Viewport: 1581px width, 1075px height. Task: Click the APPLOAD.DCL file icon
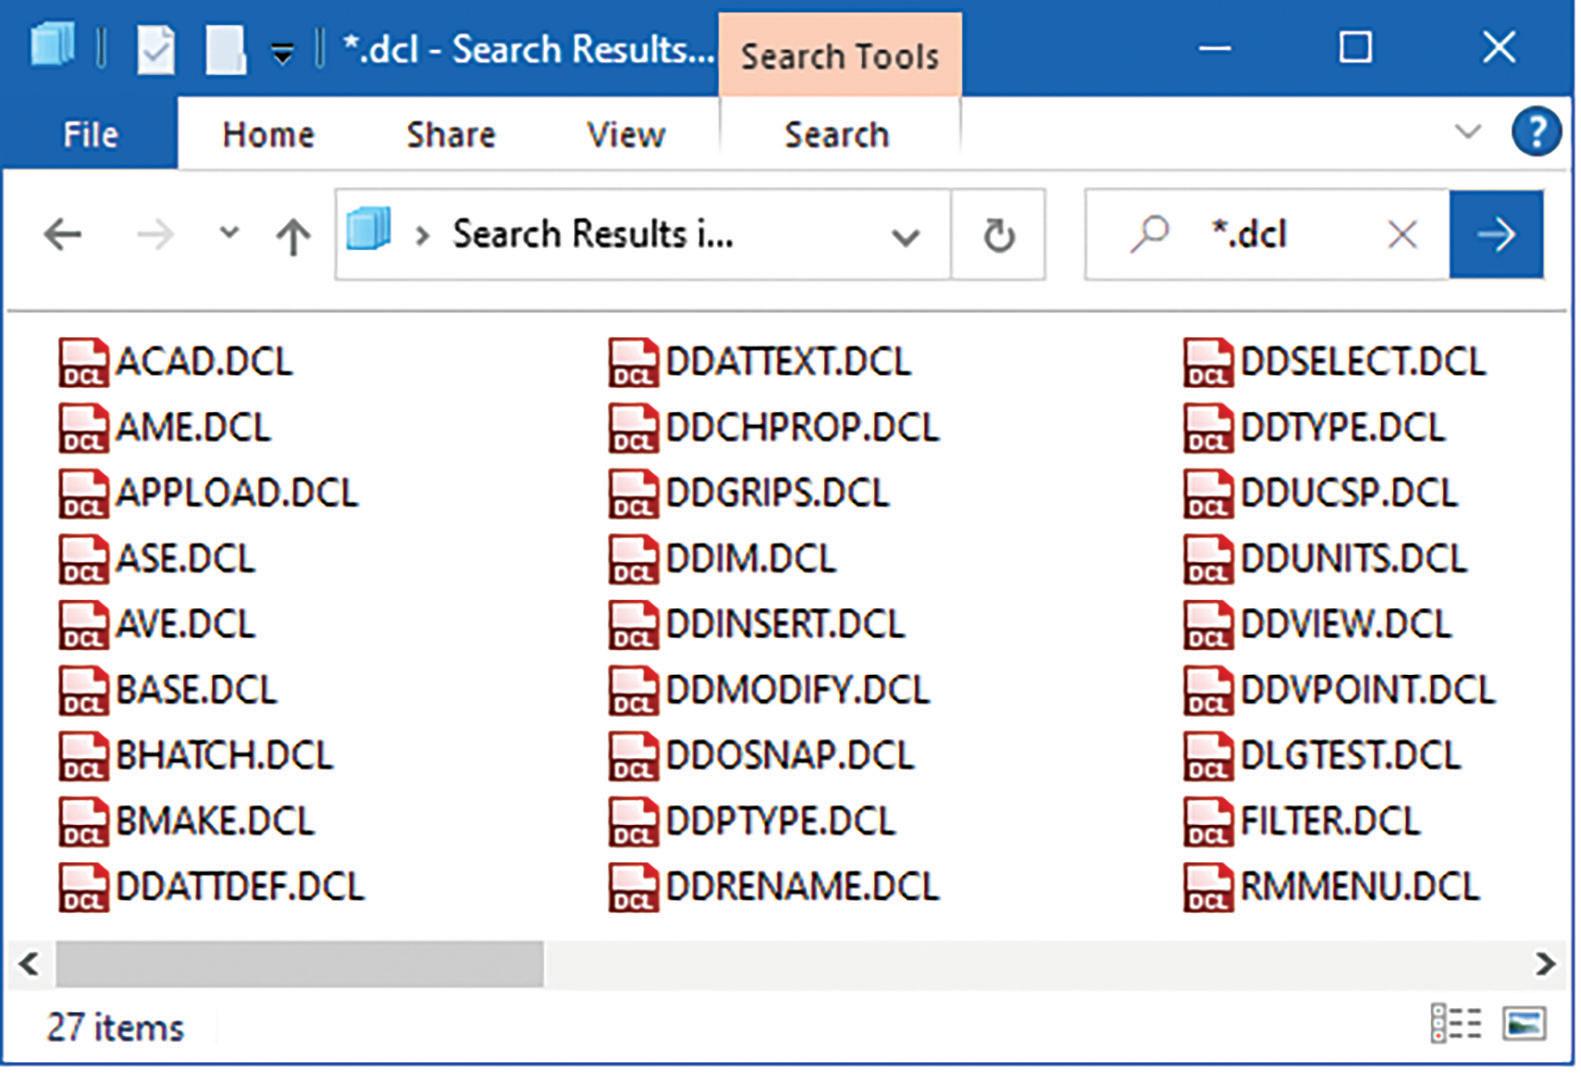(84, 493)
